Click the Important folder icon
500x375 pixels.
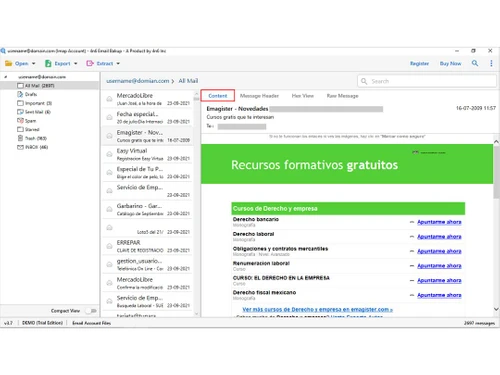tap(20, 103)
